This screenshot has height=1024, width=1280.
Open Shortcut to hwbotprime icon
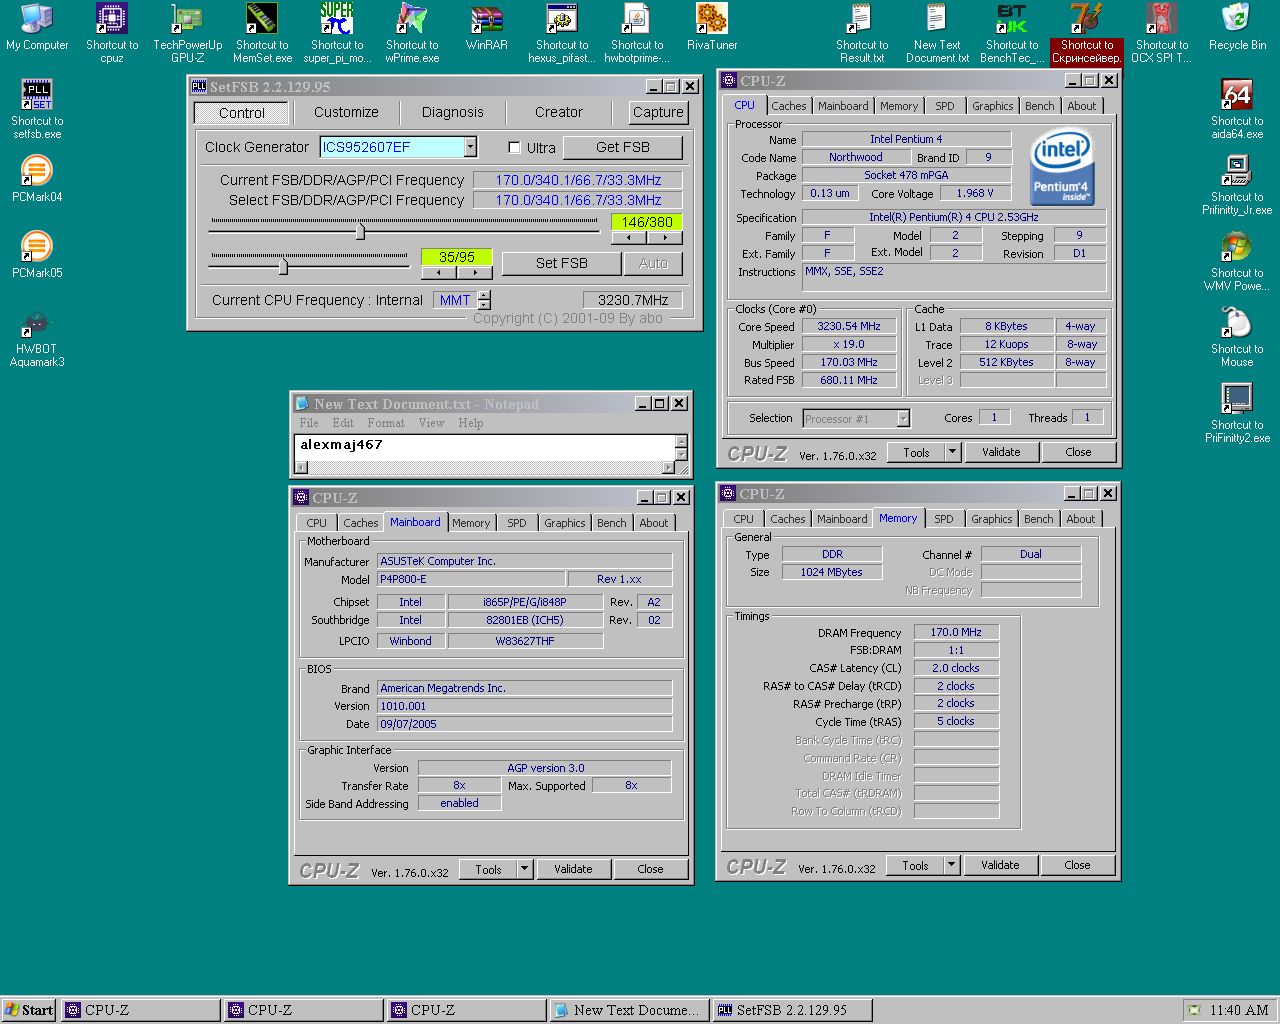(x=637, y=33)
